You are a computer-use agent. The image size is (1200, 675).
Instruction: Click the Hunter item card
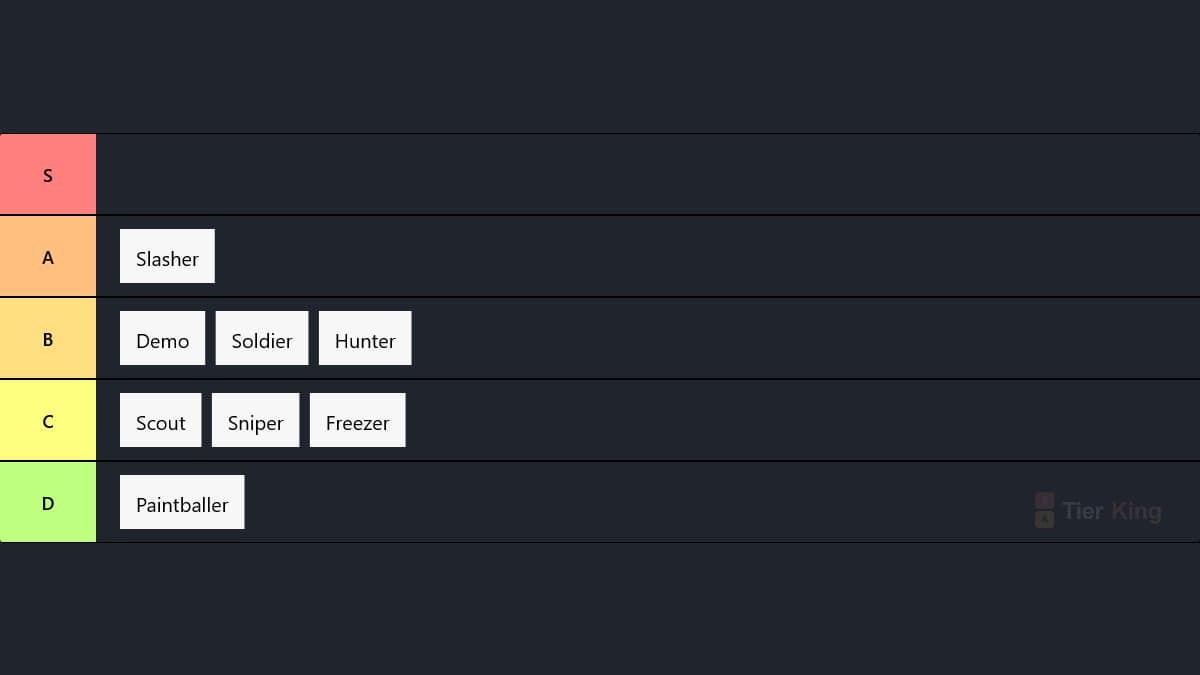(x=365, y=339)
